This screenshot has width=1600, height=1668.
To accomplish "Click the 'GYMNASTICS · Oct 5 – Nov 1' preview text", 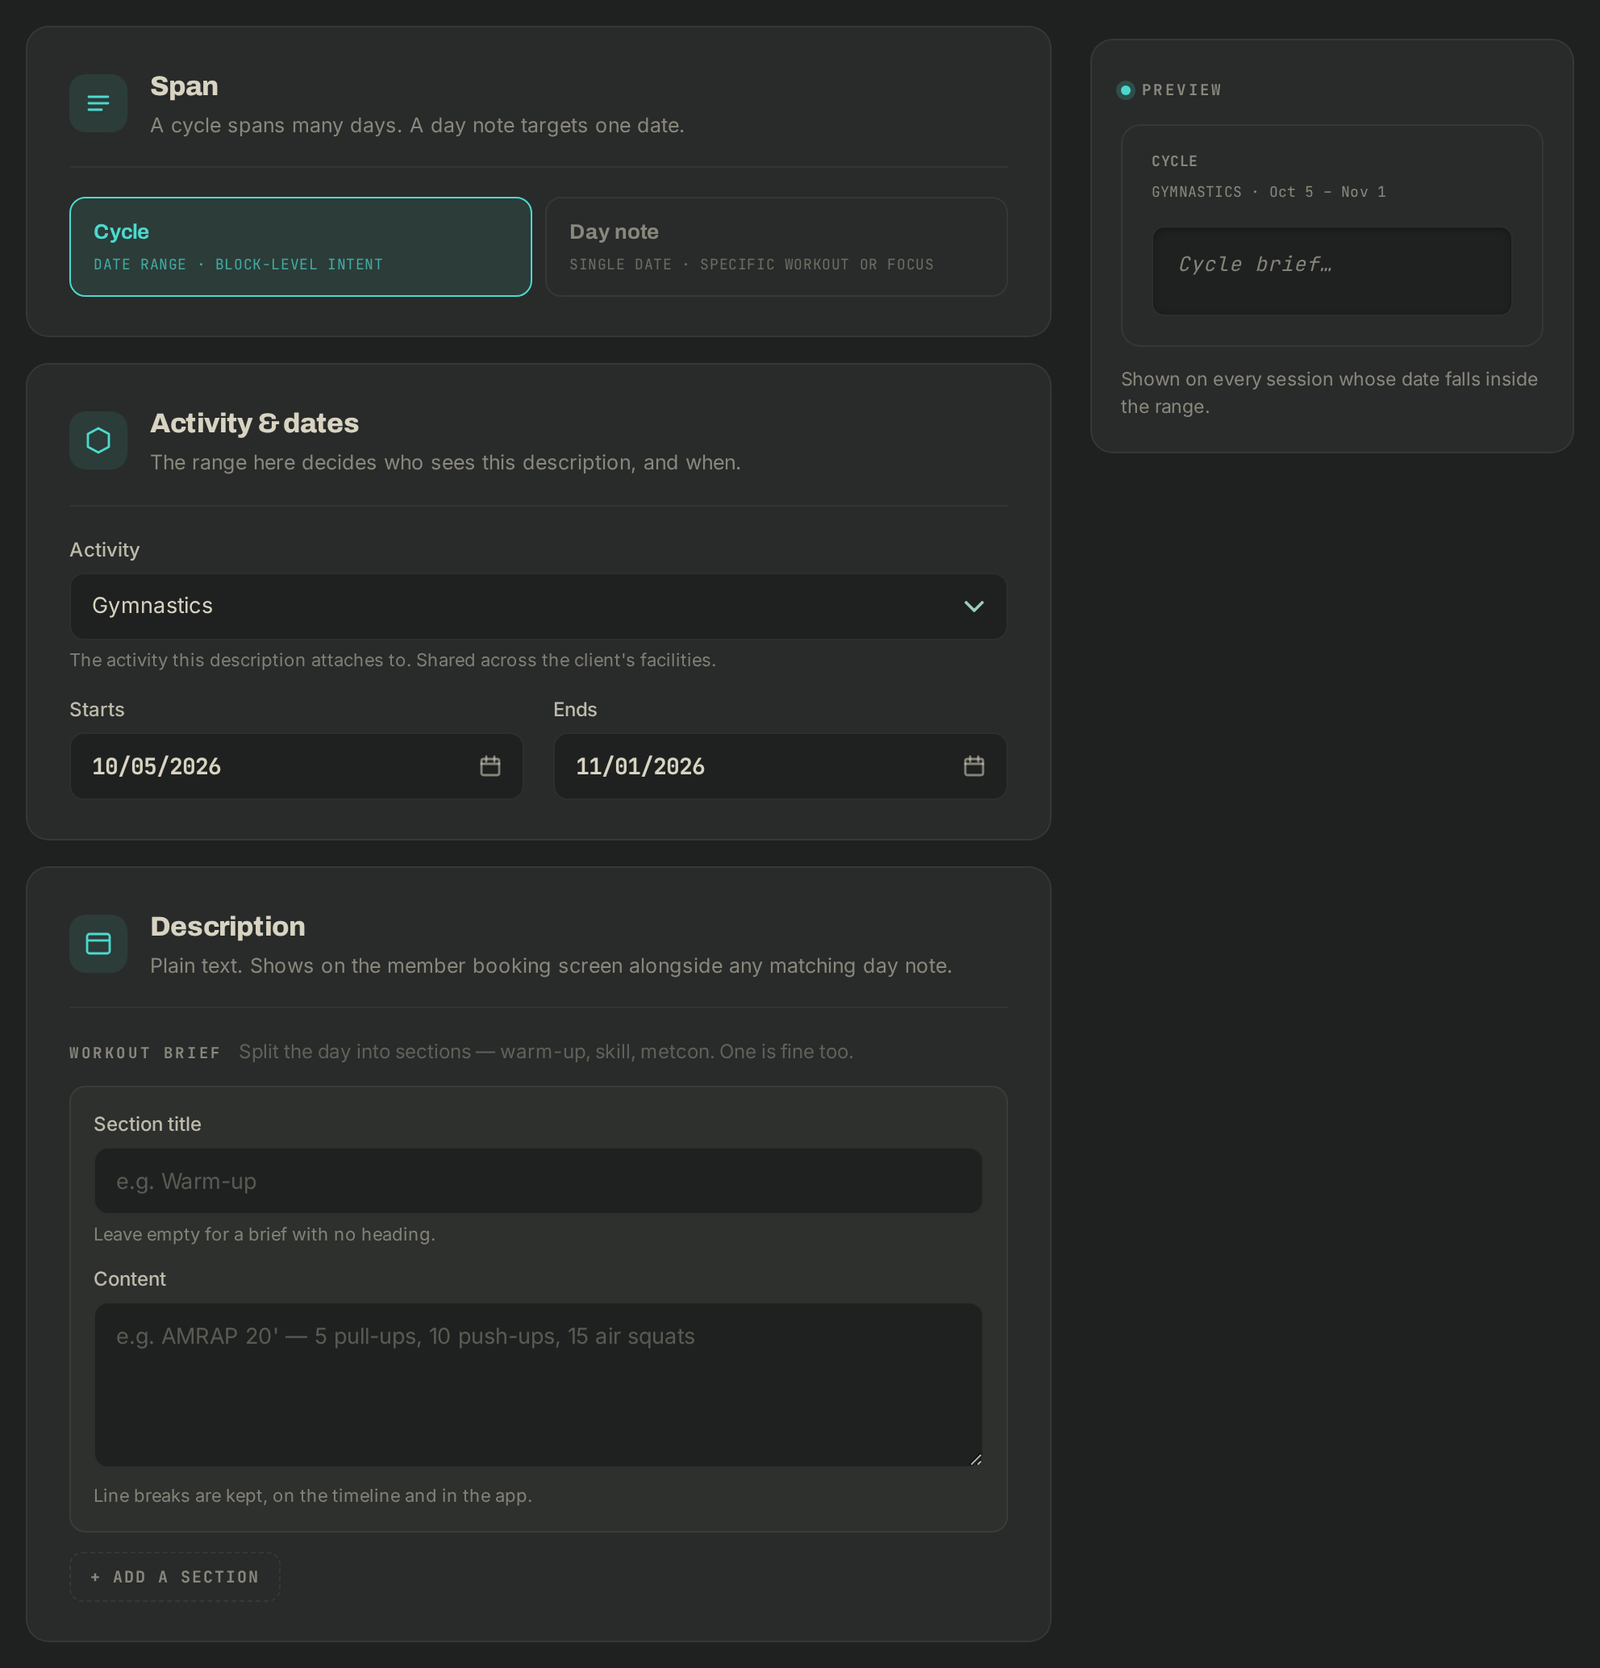I will point(1268,192).
